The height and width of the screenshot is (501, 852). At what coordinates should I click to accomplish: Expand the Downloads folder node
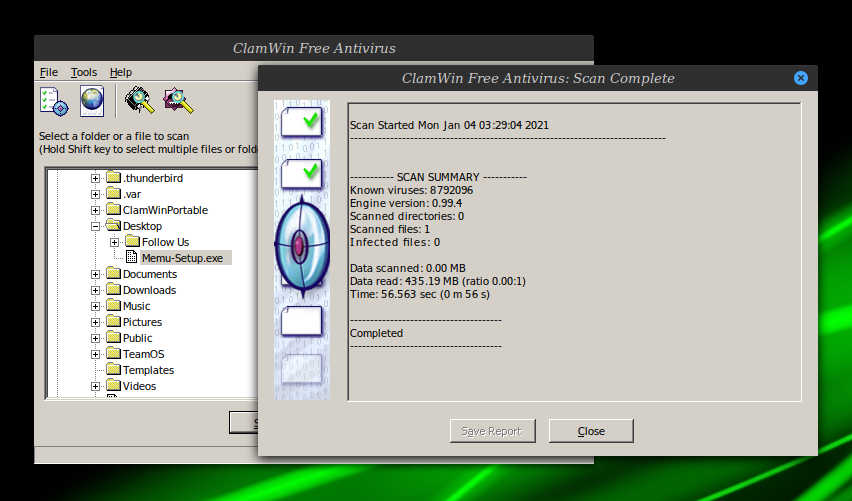(x=95, y=290)
